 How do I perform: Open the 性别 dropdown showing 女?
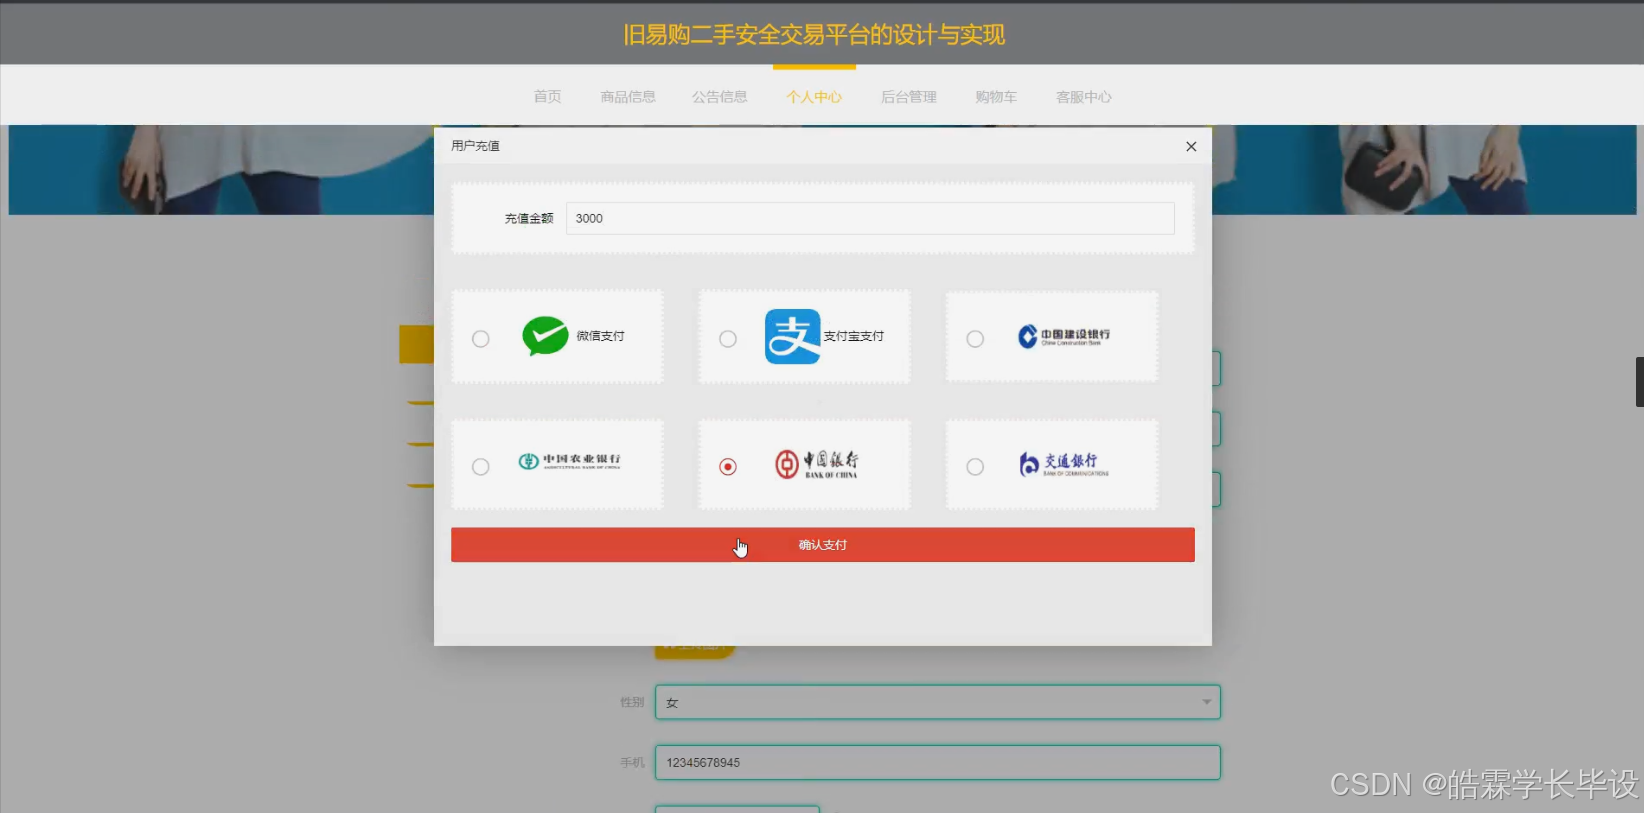point(938,702)
